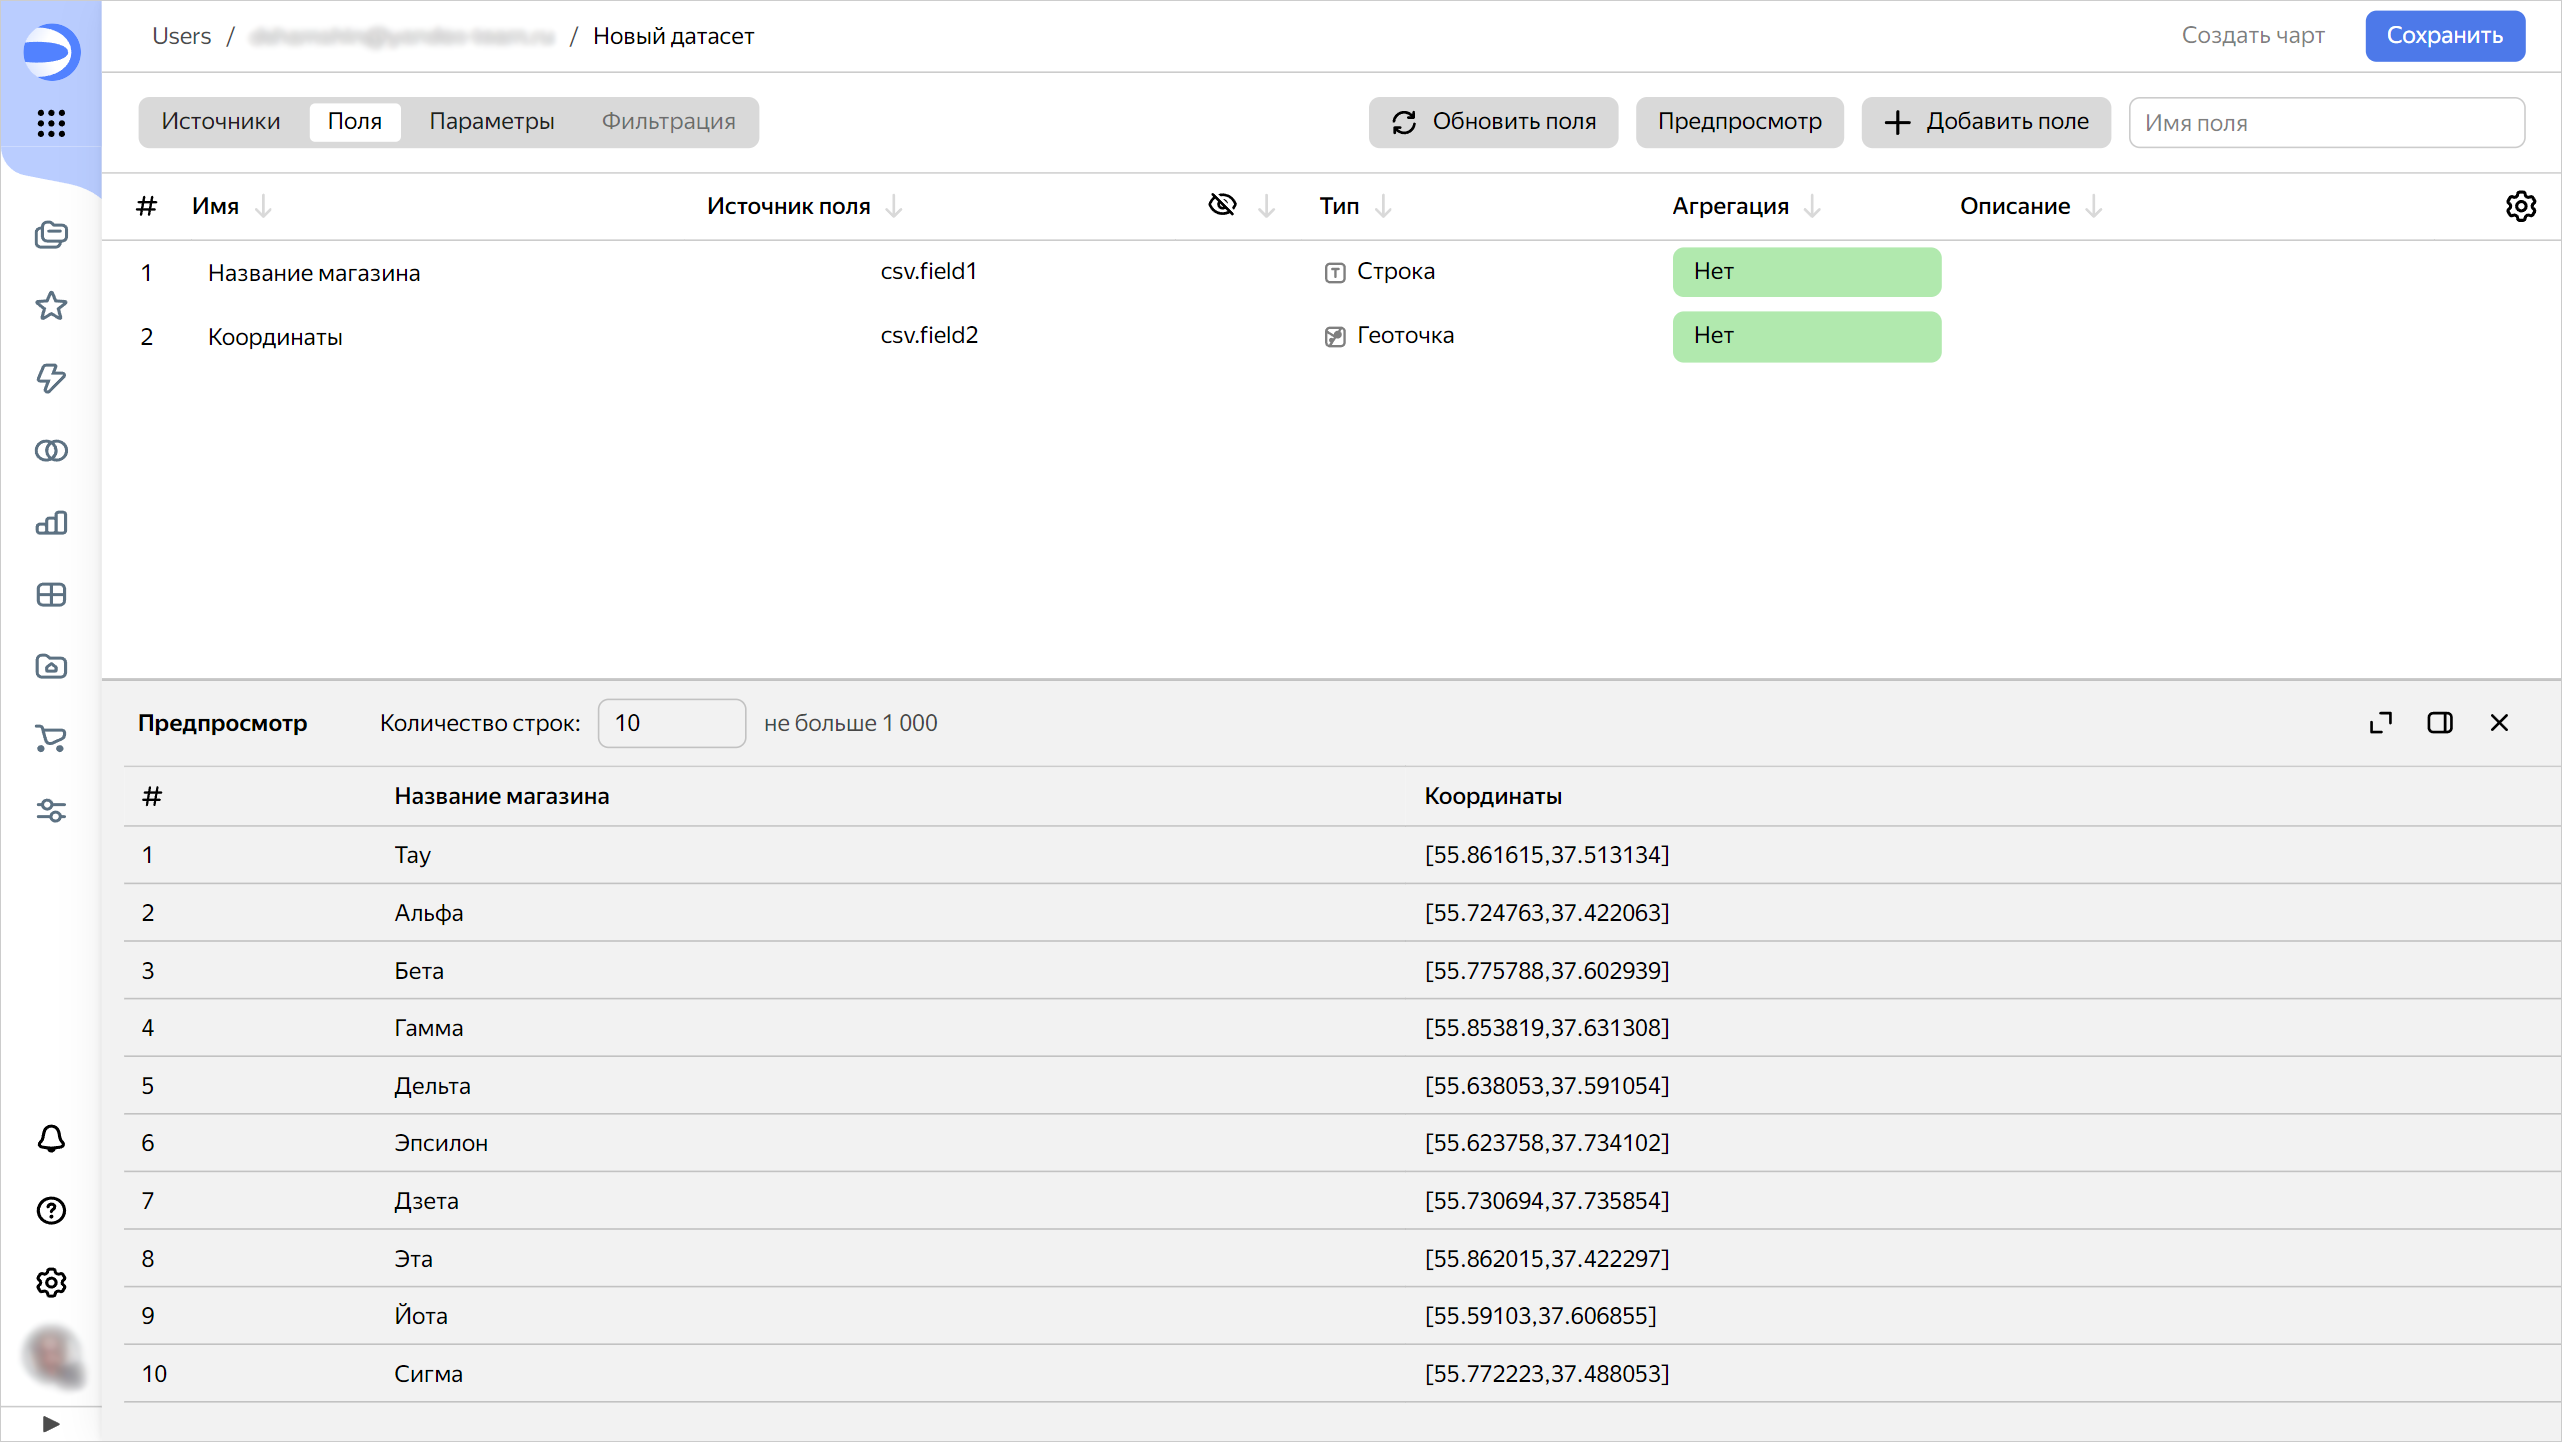Switch to the Параметры tab
This screenshot has width=2562, height=1442.
point(491,122)
